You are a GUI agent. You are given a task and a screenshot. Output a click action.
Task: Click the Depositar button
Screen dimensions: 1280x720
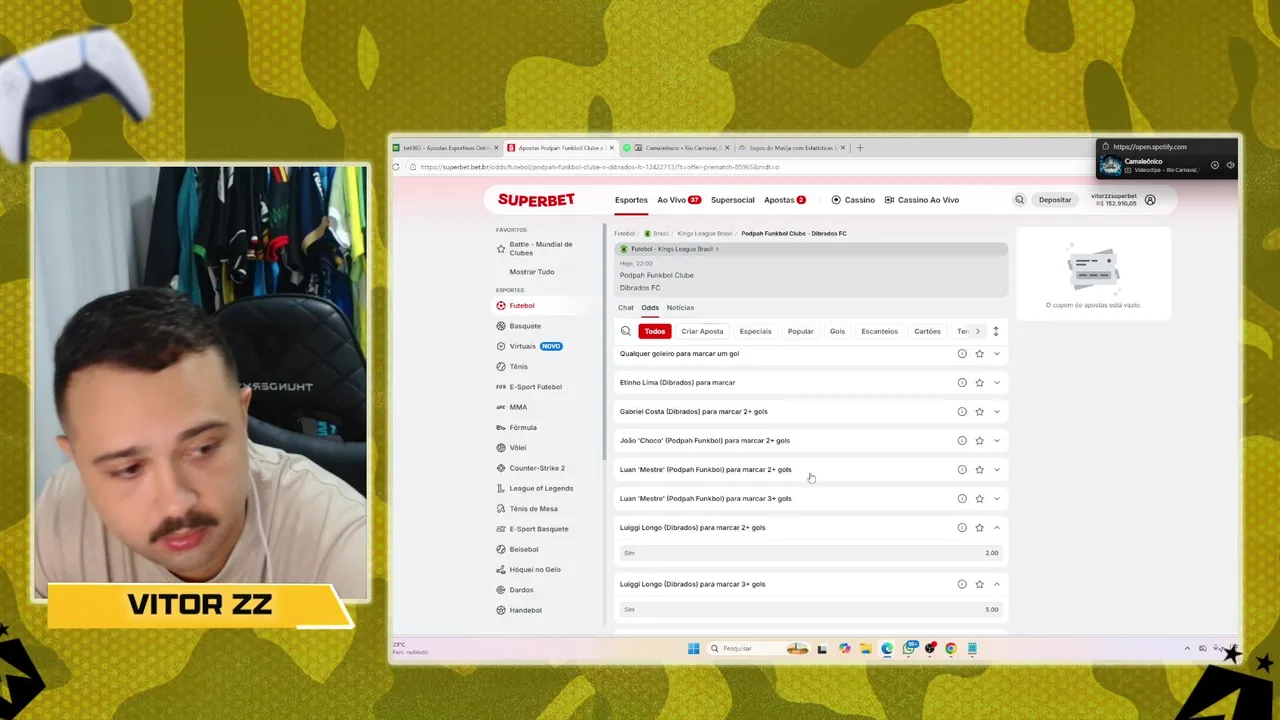point(1055,200)
